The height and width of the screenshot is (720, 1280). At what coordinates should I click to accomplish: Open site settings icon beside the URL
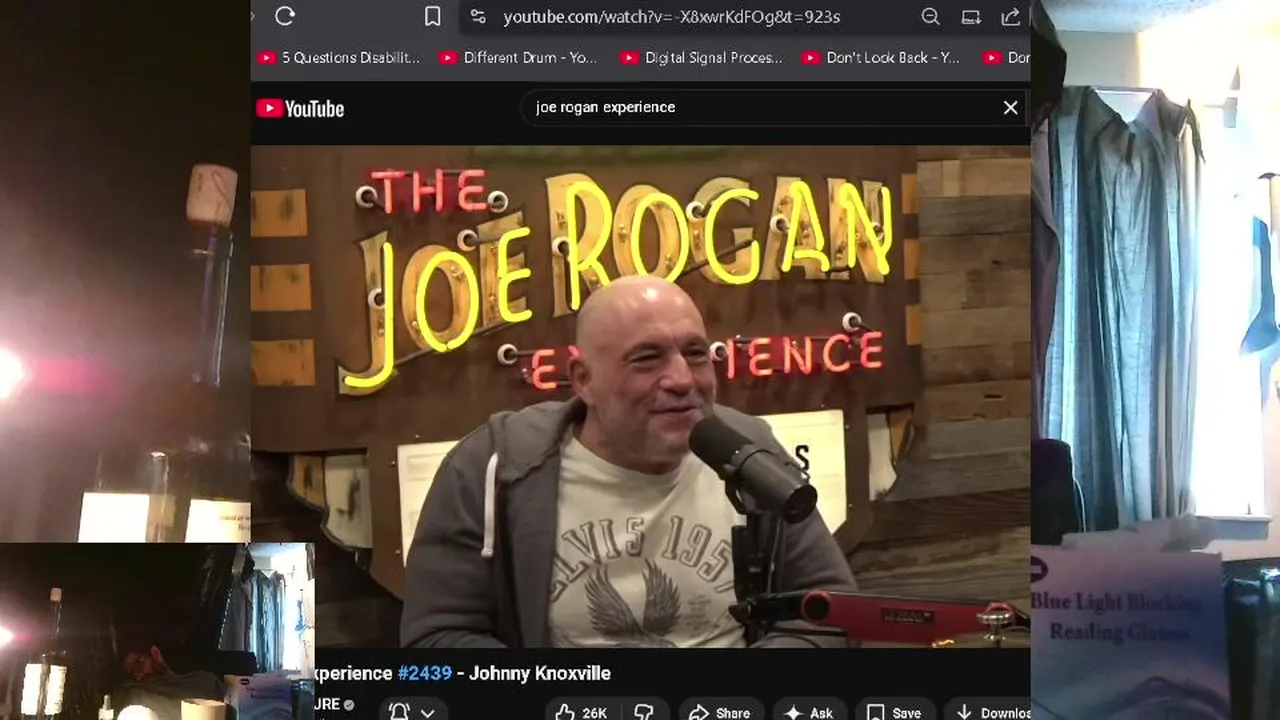coord(478,16)
